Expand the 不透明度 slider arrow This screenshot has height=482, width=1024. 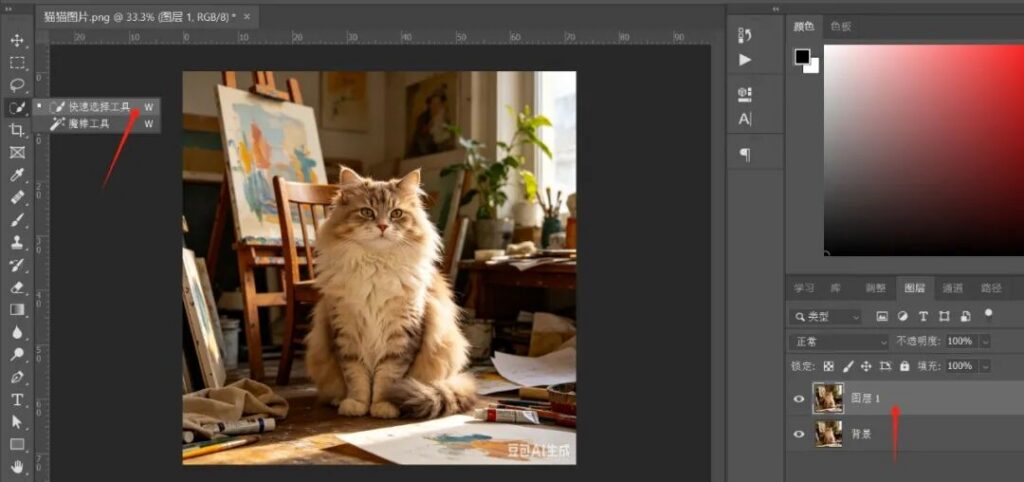985,342
